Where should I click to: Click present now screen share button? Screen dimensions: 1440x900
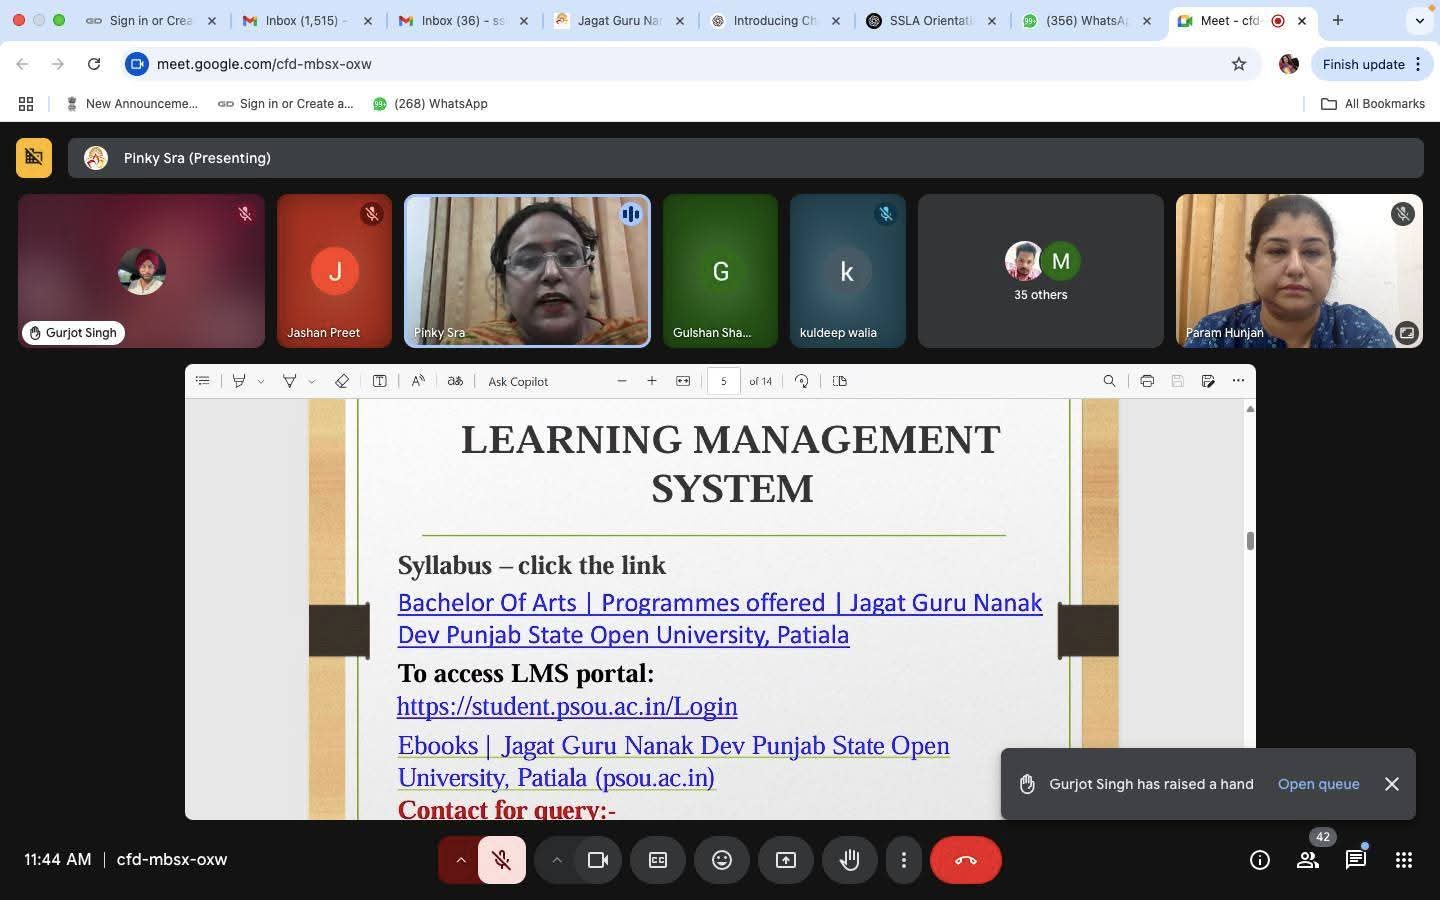pos(786,860)
